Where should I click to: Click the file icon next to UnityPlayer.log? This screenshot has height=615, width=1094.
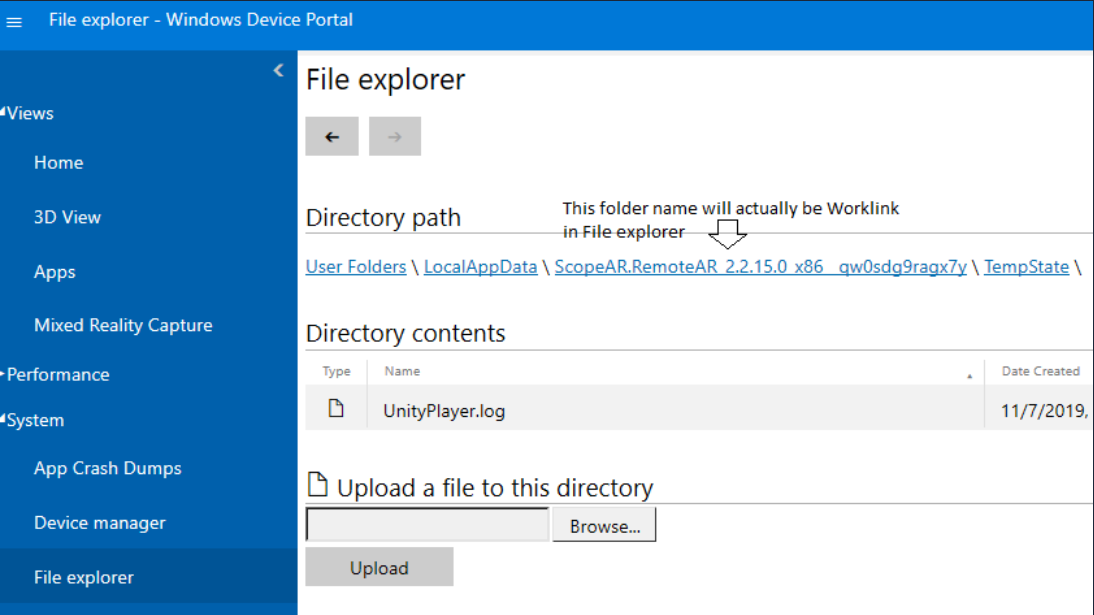335,409
